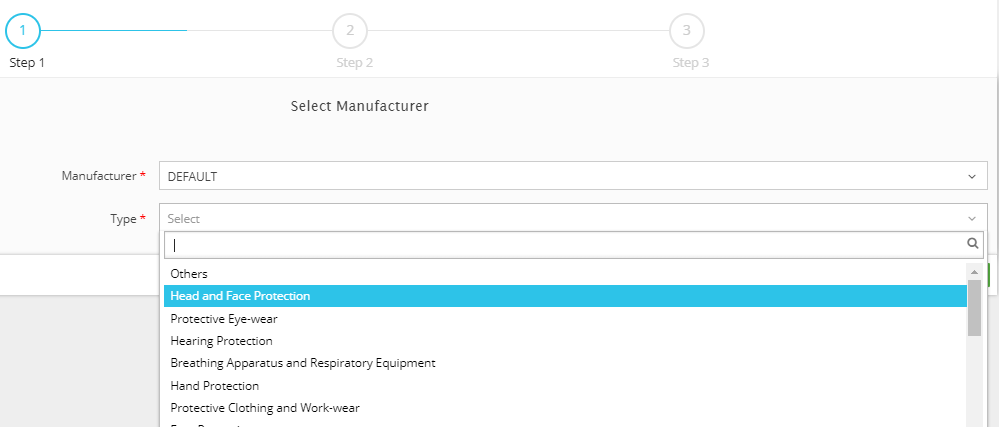The height and width of the screenshot is (427, 999).
Task: Select Hand Protection option
Action: click(x=214, y=386)
